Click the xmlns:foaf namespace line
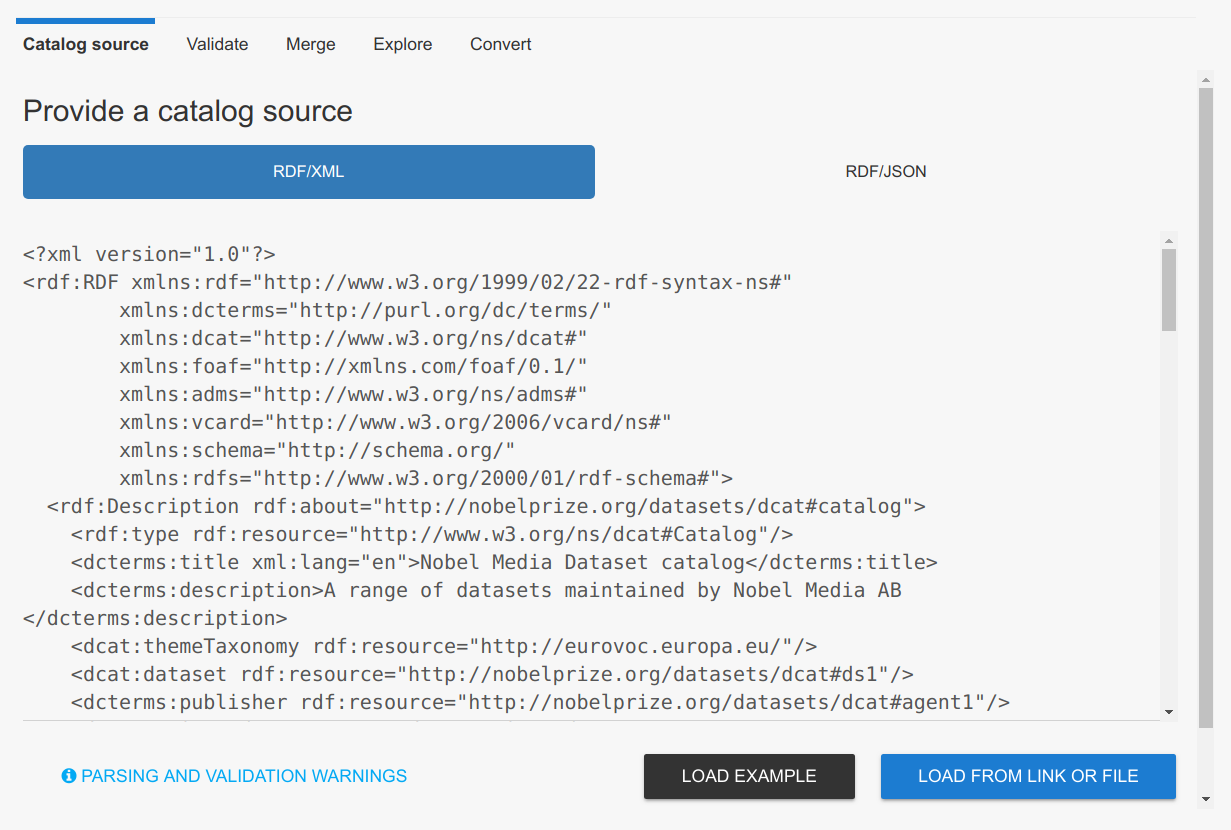 tap(353, 366)
